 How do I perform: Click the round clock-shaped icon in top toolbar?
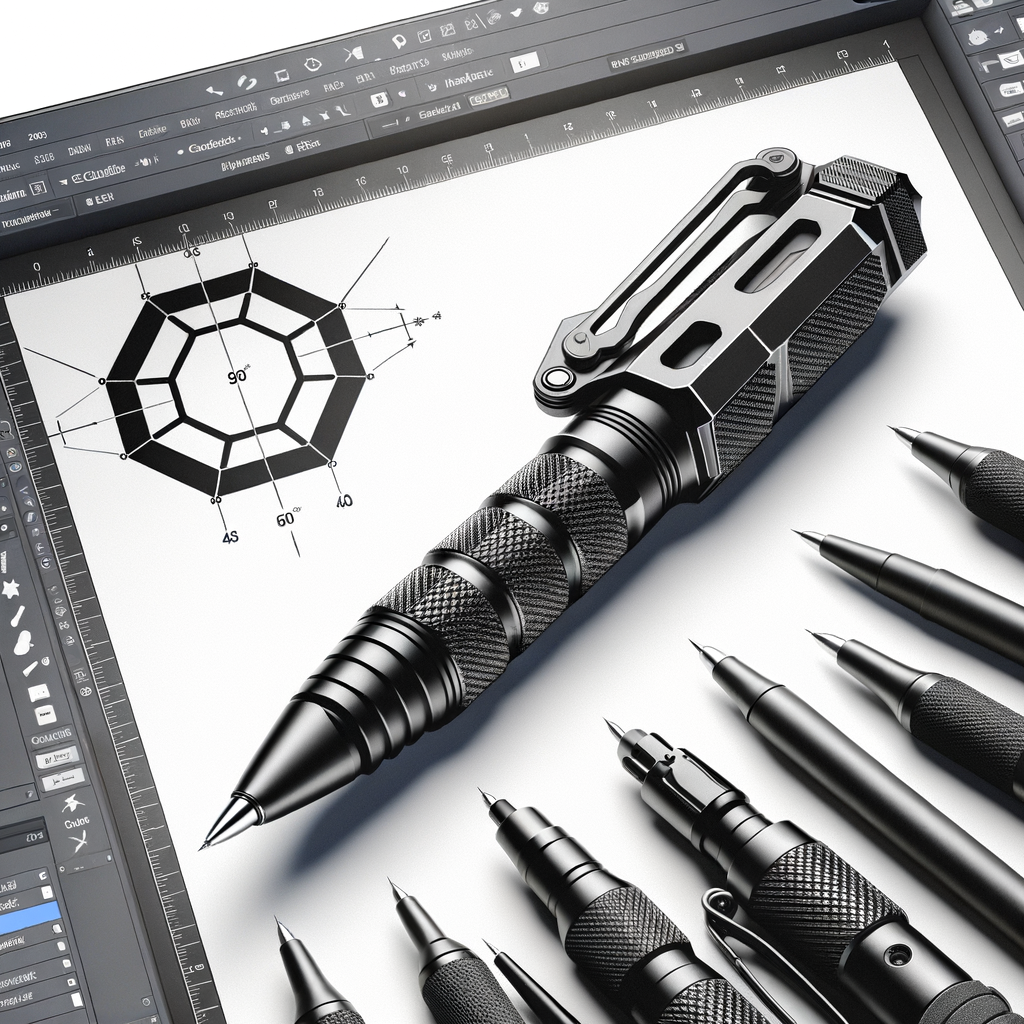click(313, 64)
